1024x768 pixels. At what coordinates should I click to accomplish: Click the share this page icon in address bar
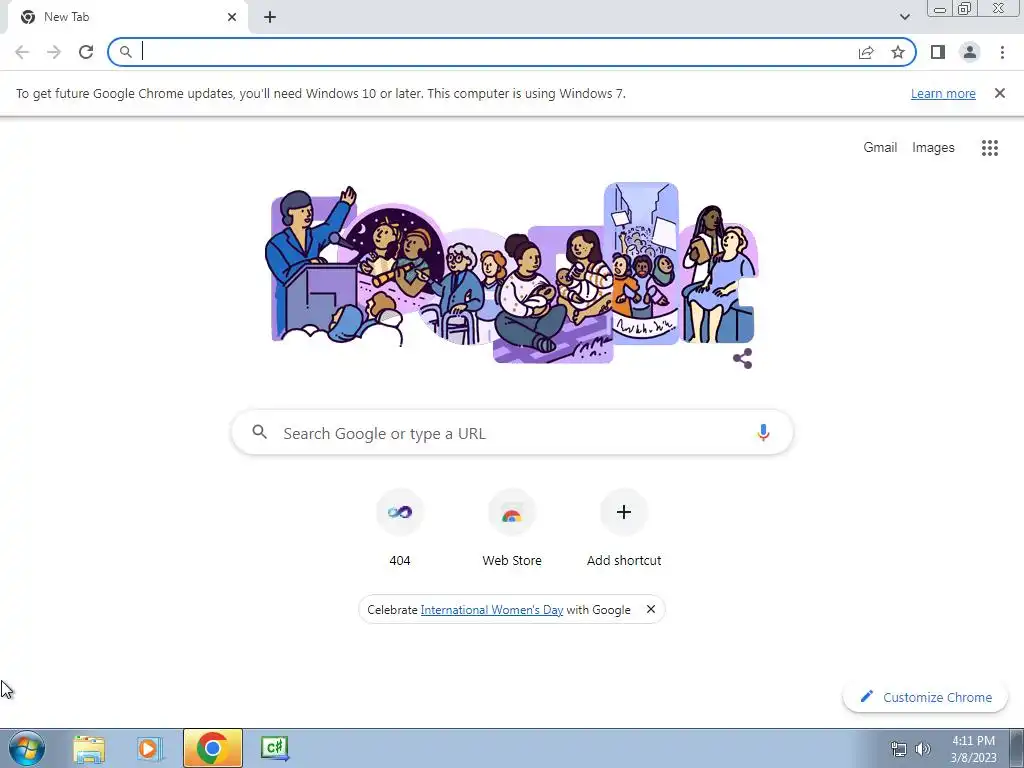866,52
